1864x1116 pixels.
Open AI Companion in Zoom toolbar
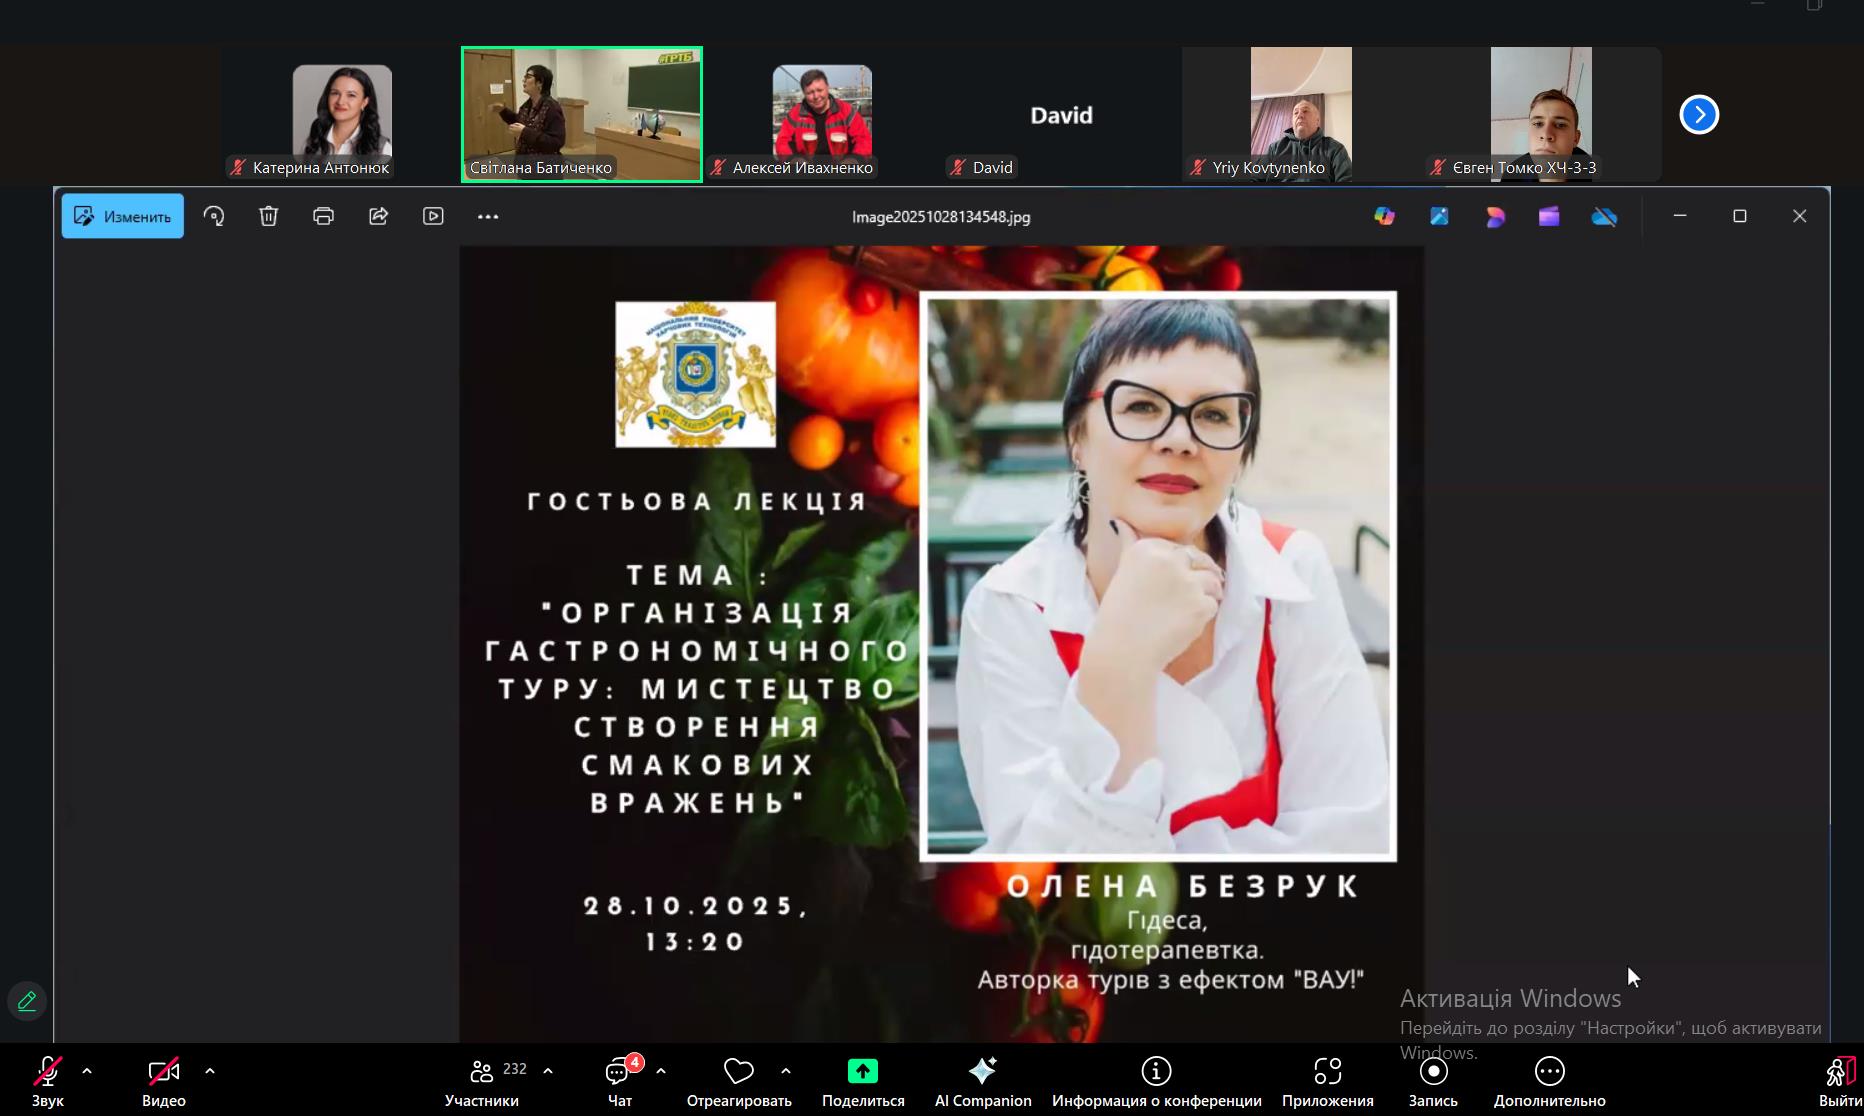click(982, 1081)
